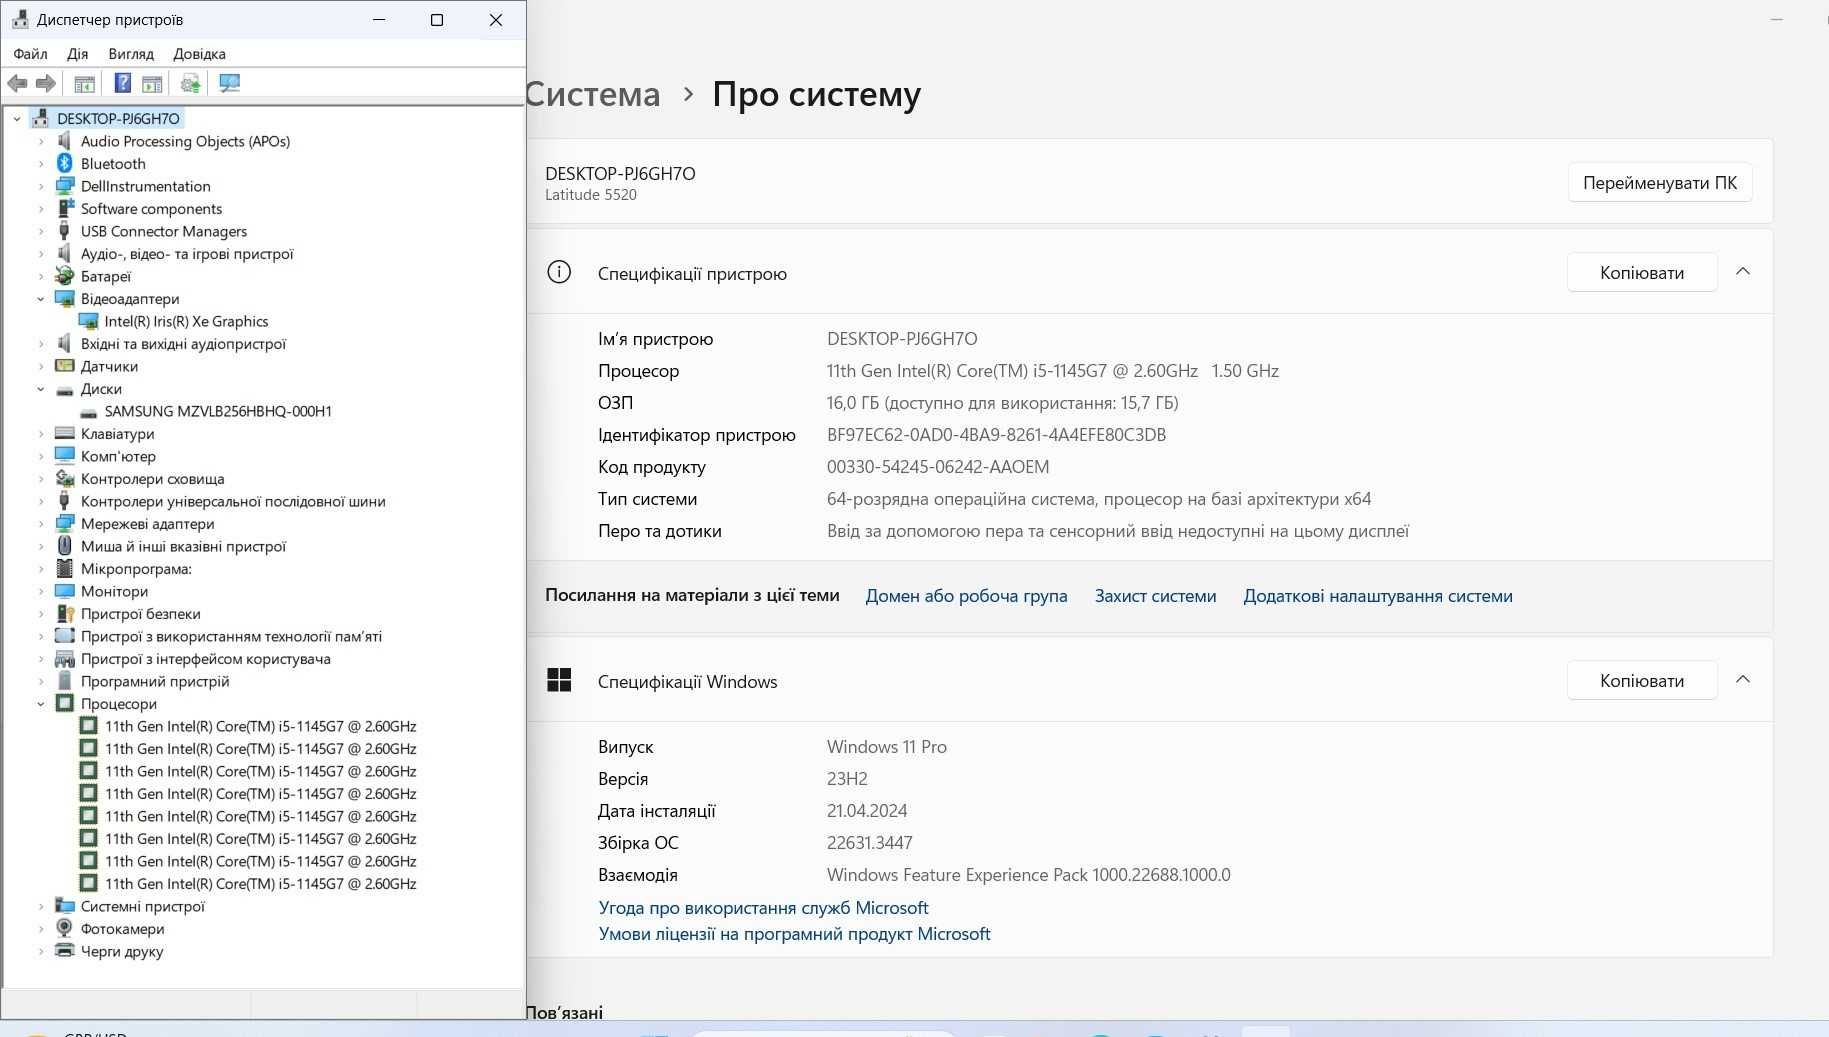
Task: Copy Windows specifications with Копіювати
Action: (x=1642, y=680)
